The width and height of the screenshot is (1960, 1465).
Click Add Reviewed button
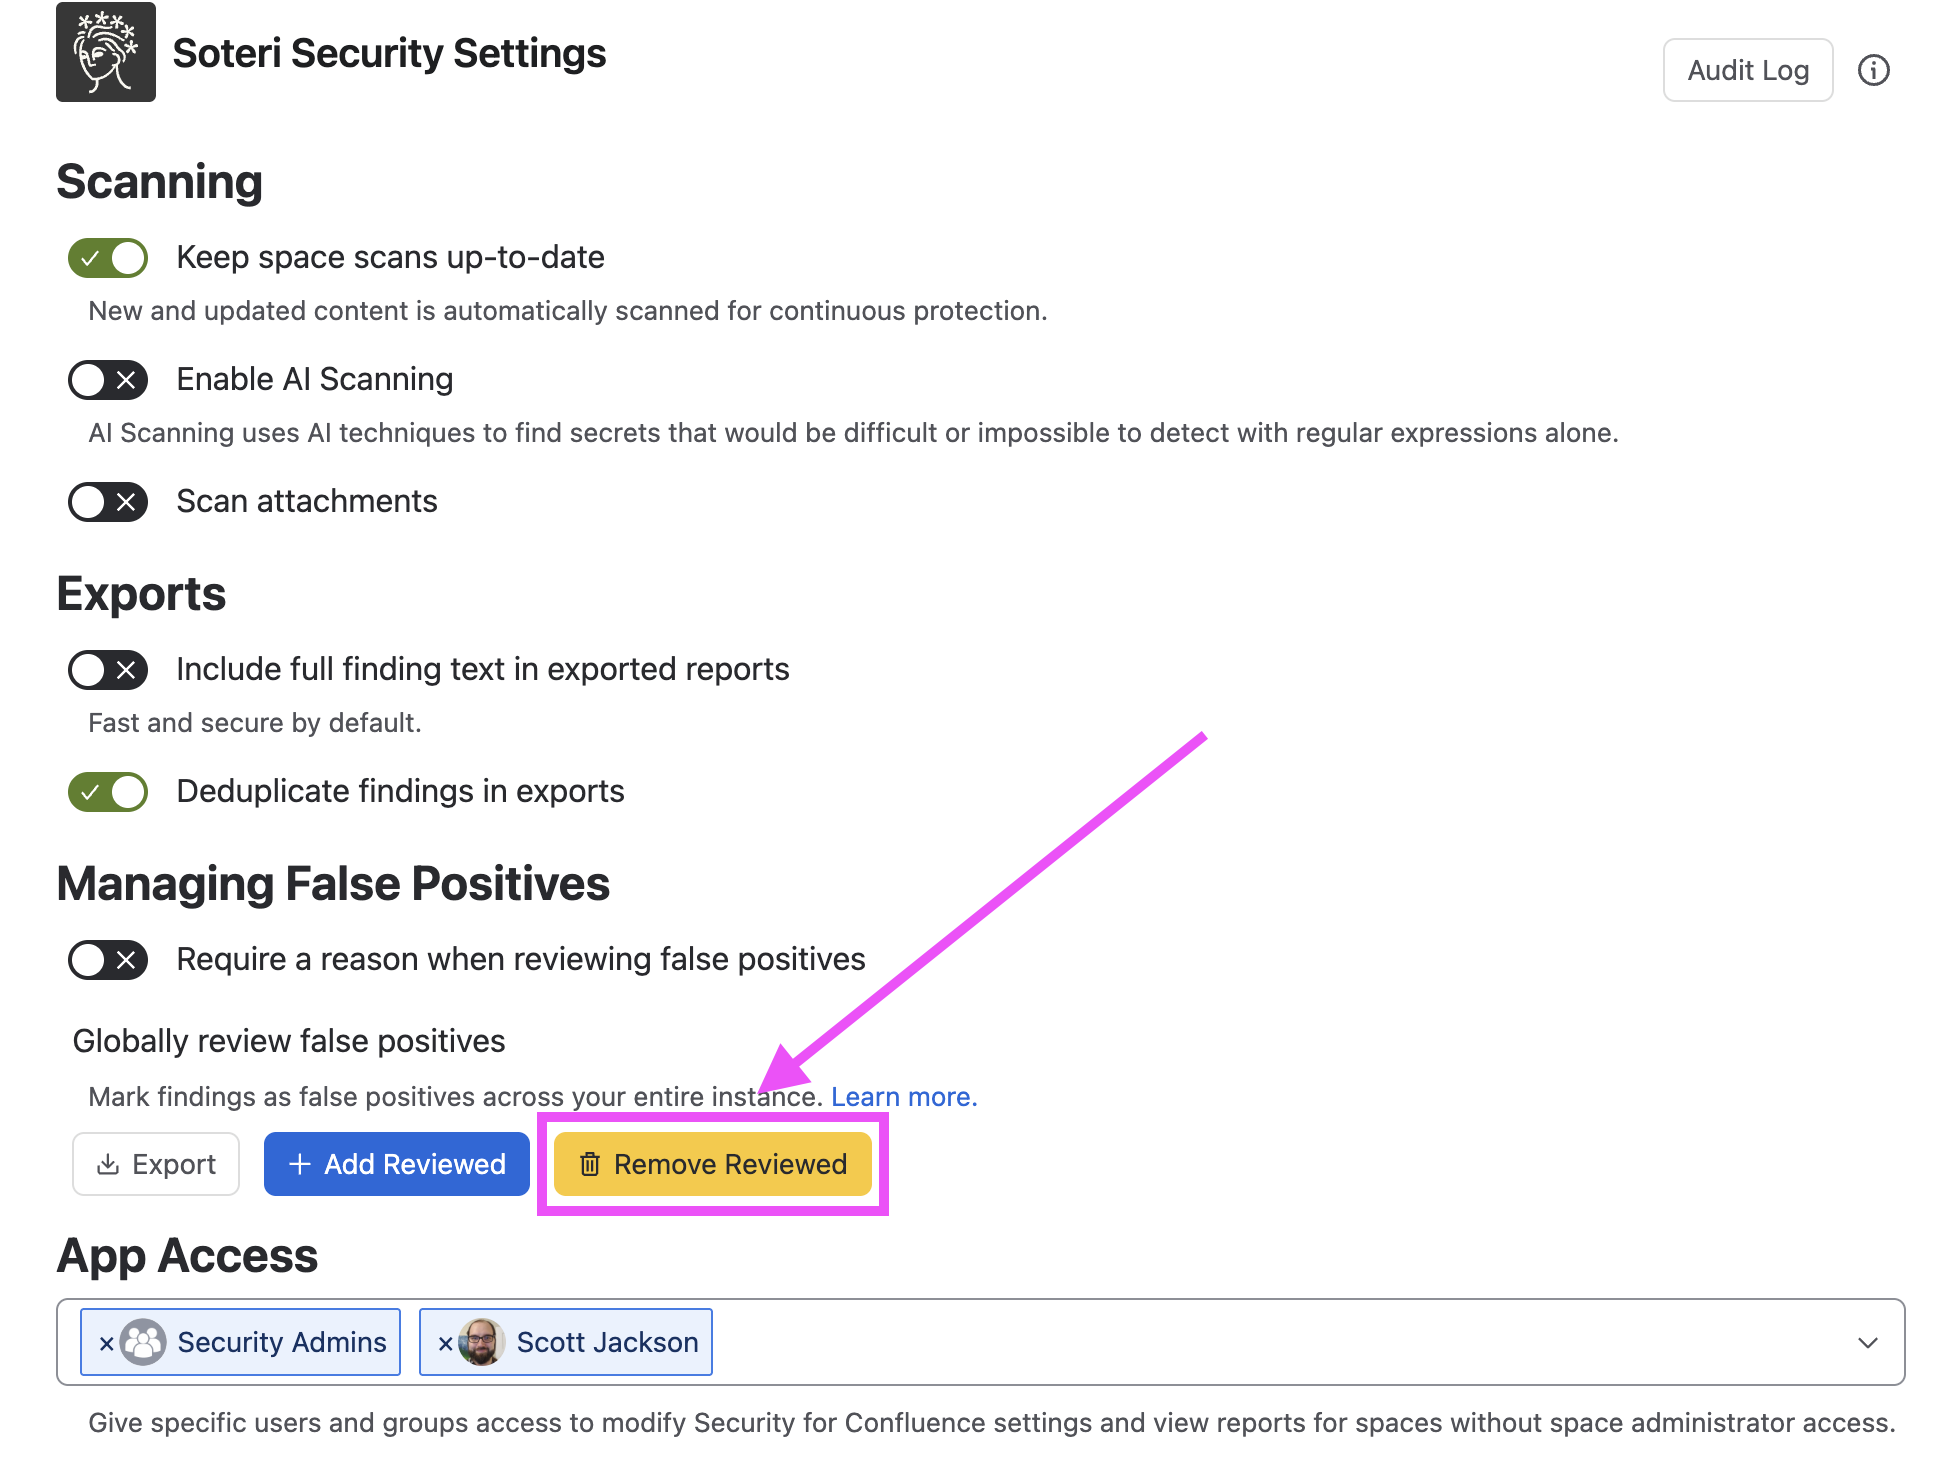[397, 1164]
